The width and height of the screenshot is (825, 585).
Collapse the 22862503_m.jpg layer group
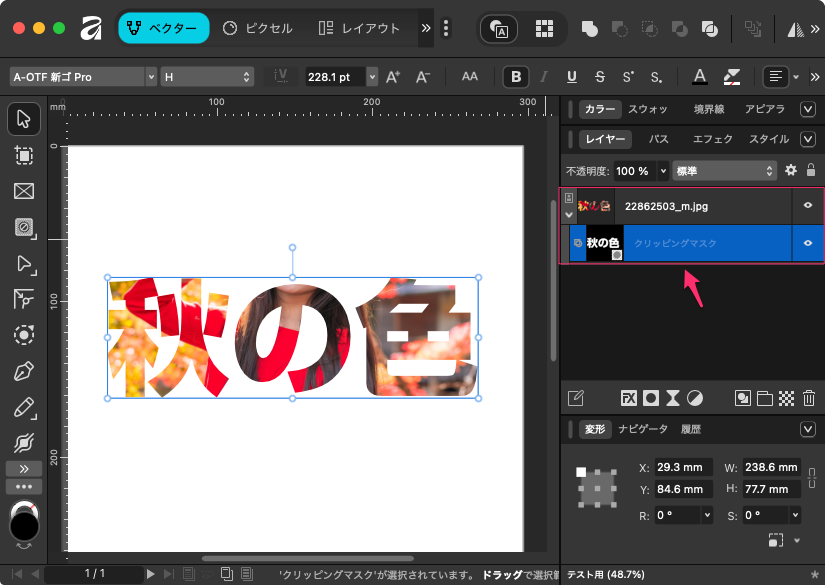pos(569,214)
